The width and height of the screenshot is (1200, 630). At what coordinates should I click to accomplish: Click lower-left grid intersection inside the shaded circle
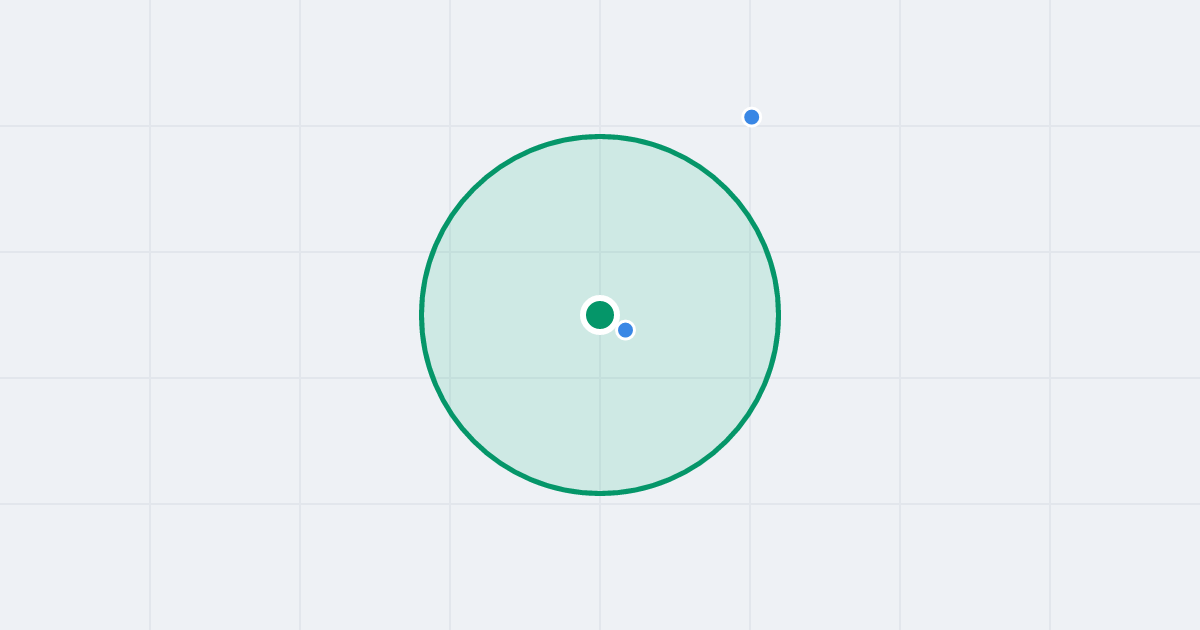(x=450, y=378)
